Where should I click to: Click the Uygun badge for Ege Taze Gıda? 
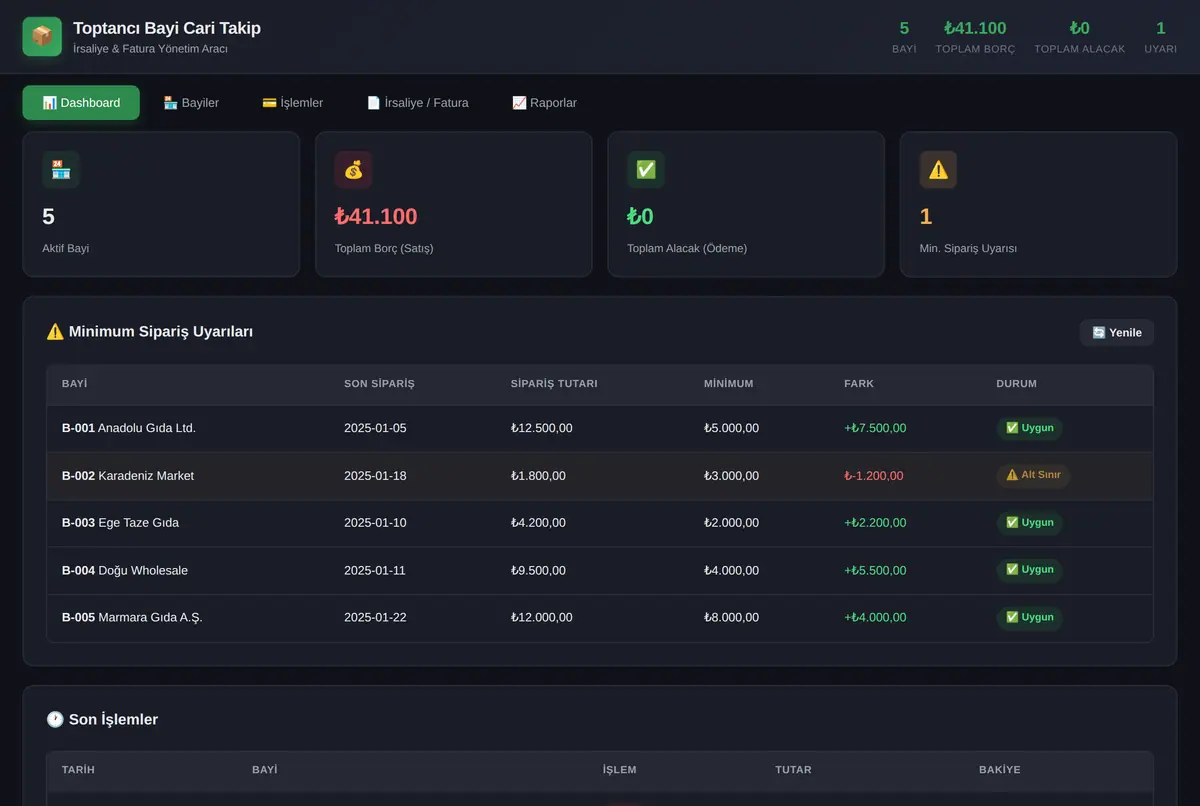coord(1029,523)
